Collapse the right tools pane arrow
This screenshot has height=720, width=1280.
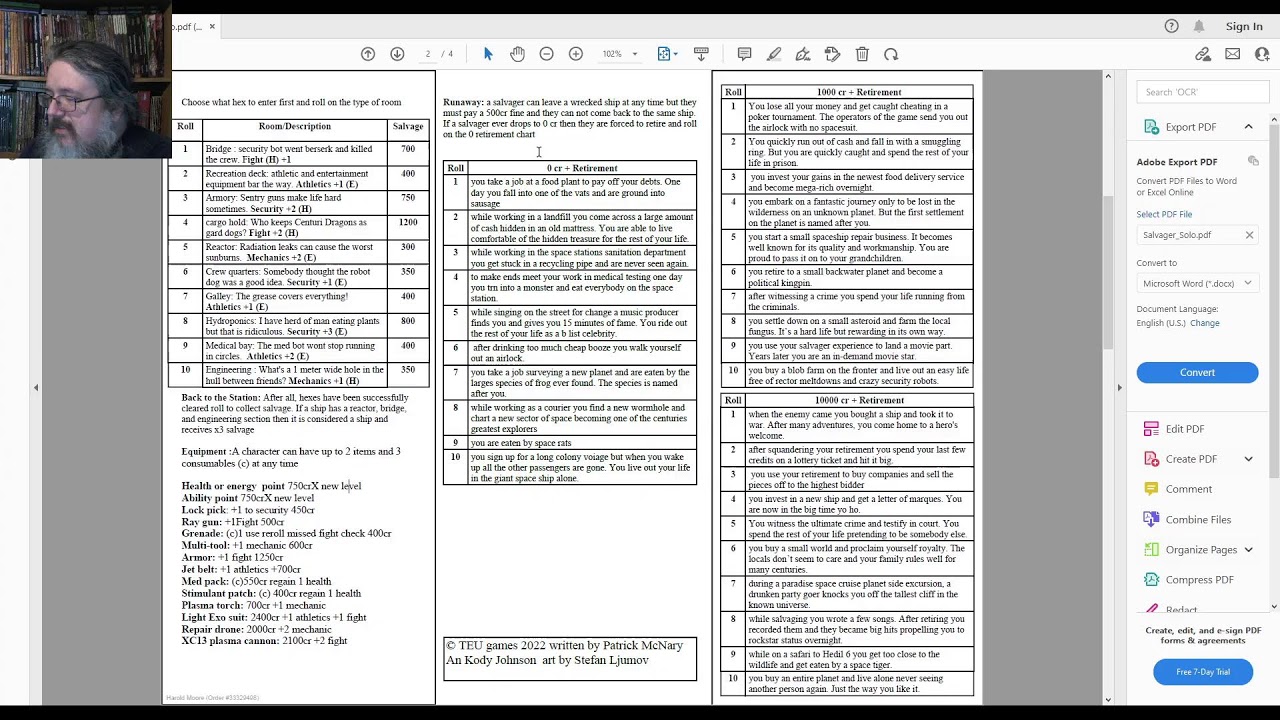point(1119,388)
